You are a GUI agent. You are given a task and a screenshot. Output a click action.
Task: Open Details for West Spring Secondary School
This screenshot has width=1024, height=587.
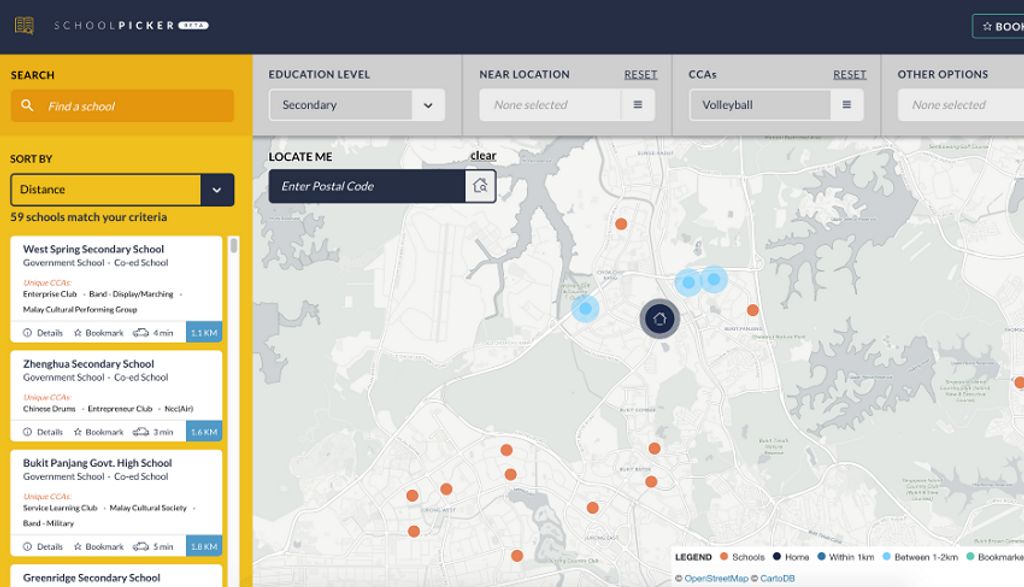[x=43, y=333]
